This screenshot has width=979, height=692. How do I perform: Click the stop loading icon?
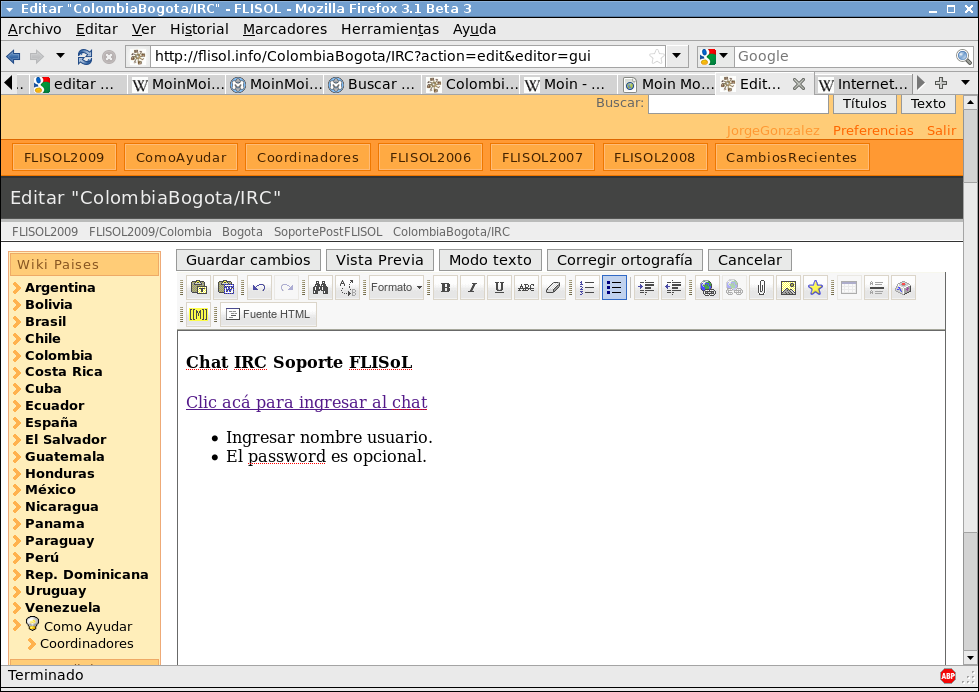[x=109, y=57]
